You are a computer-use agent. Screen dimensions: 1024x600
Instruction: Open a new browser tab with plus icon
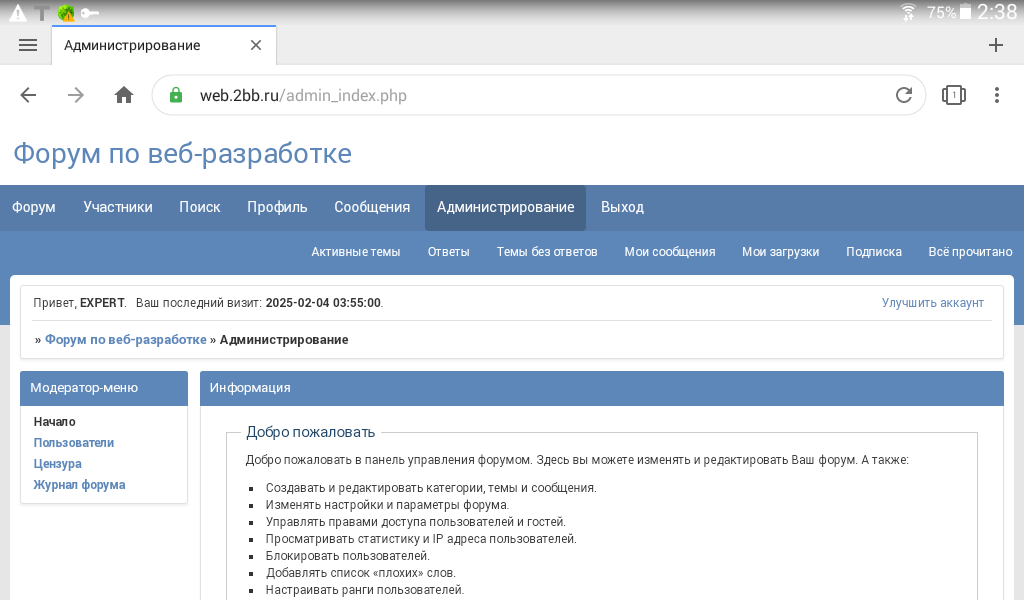tap(995, 45)
